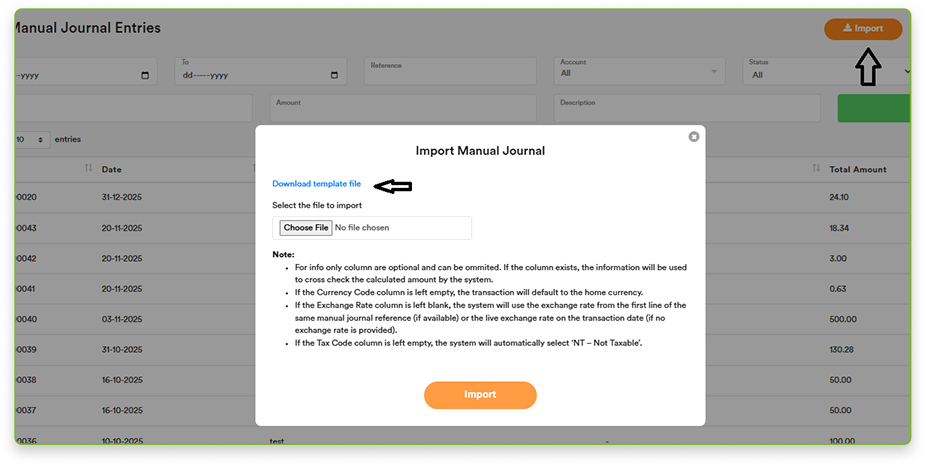Select the journal row dated 03-11-2025
The height and width of the screenshot is (466, 926).
(122, 319)
